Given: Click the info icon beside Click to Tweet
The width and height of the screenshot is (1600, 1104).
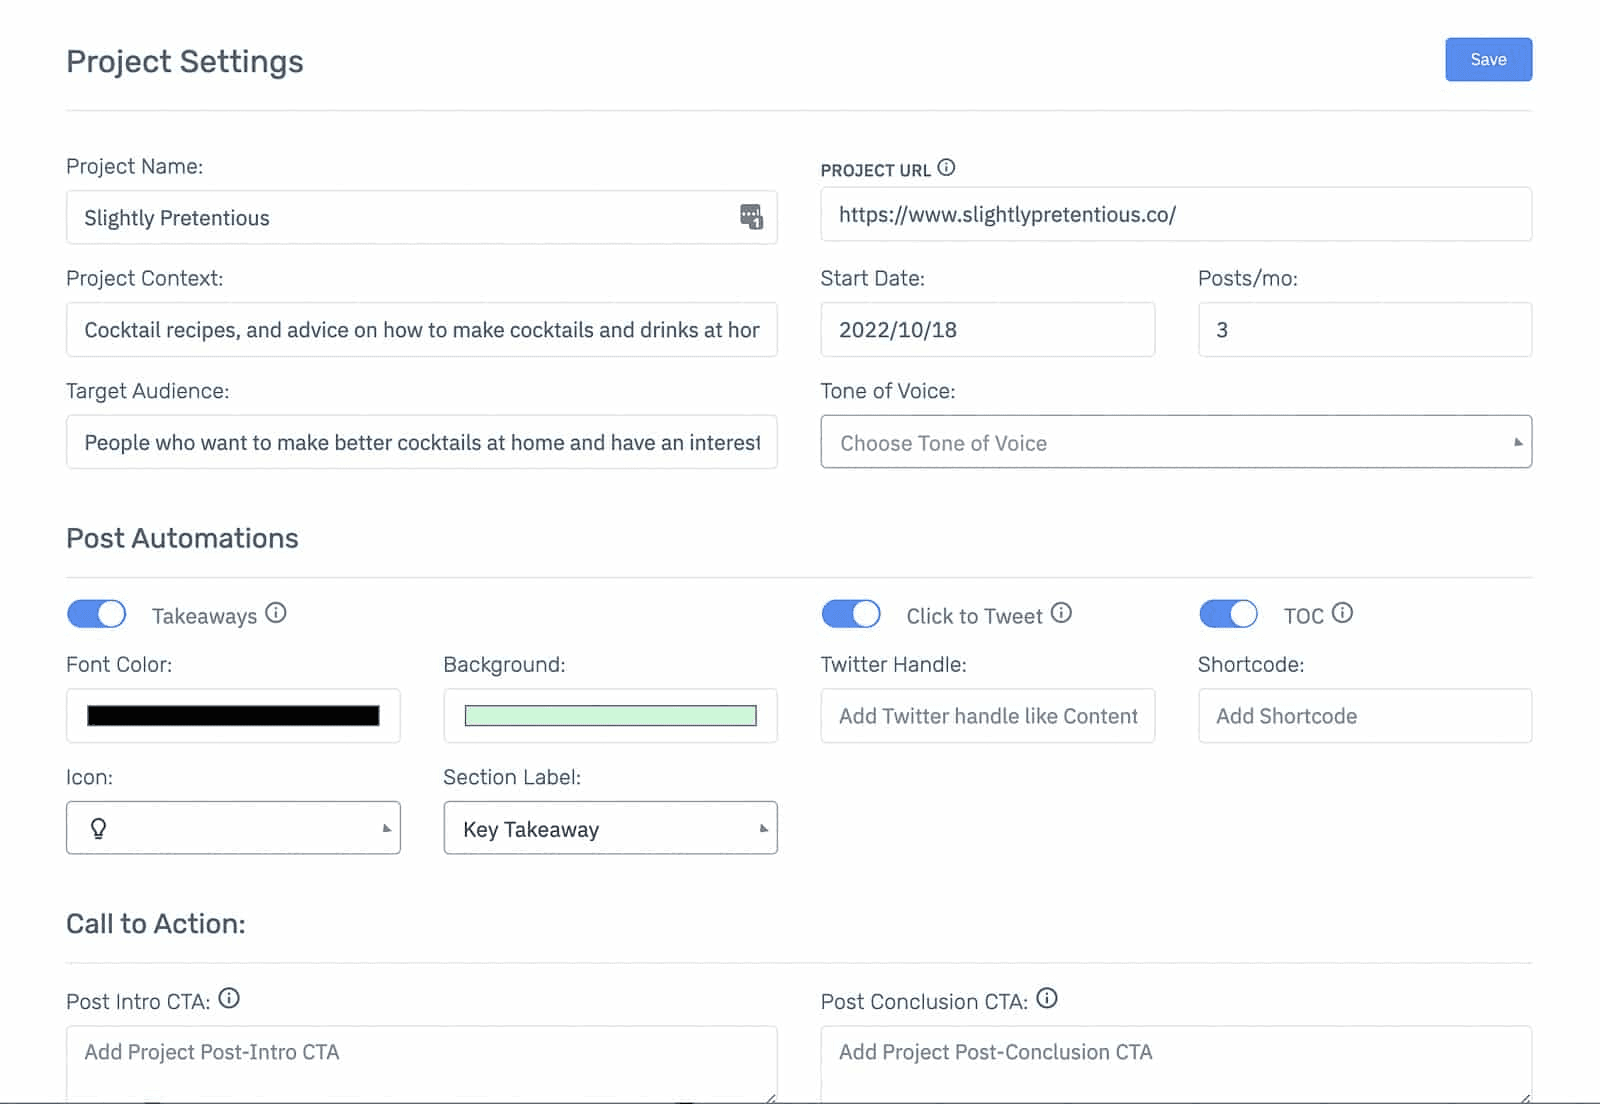Looking at the screenshot, I should click(x=1061, y=613).
